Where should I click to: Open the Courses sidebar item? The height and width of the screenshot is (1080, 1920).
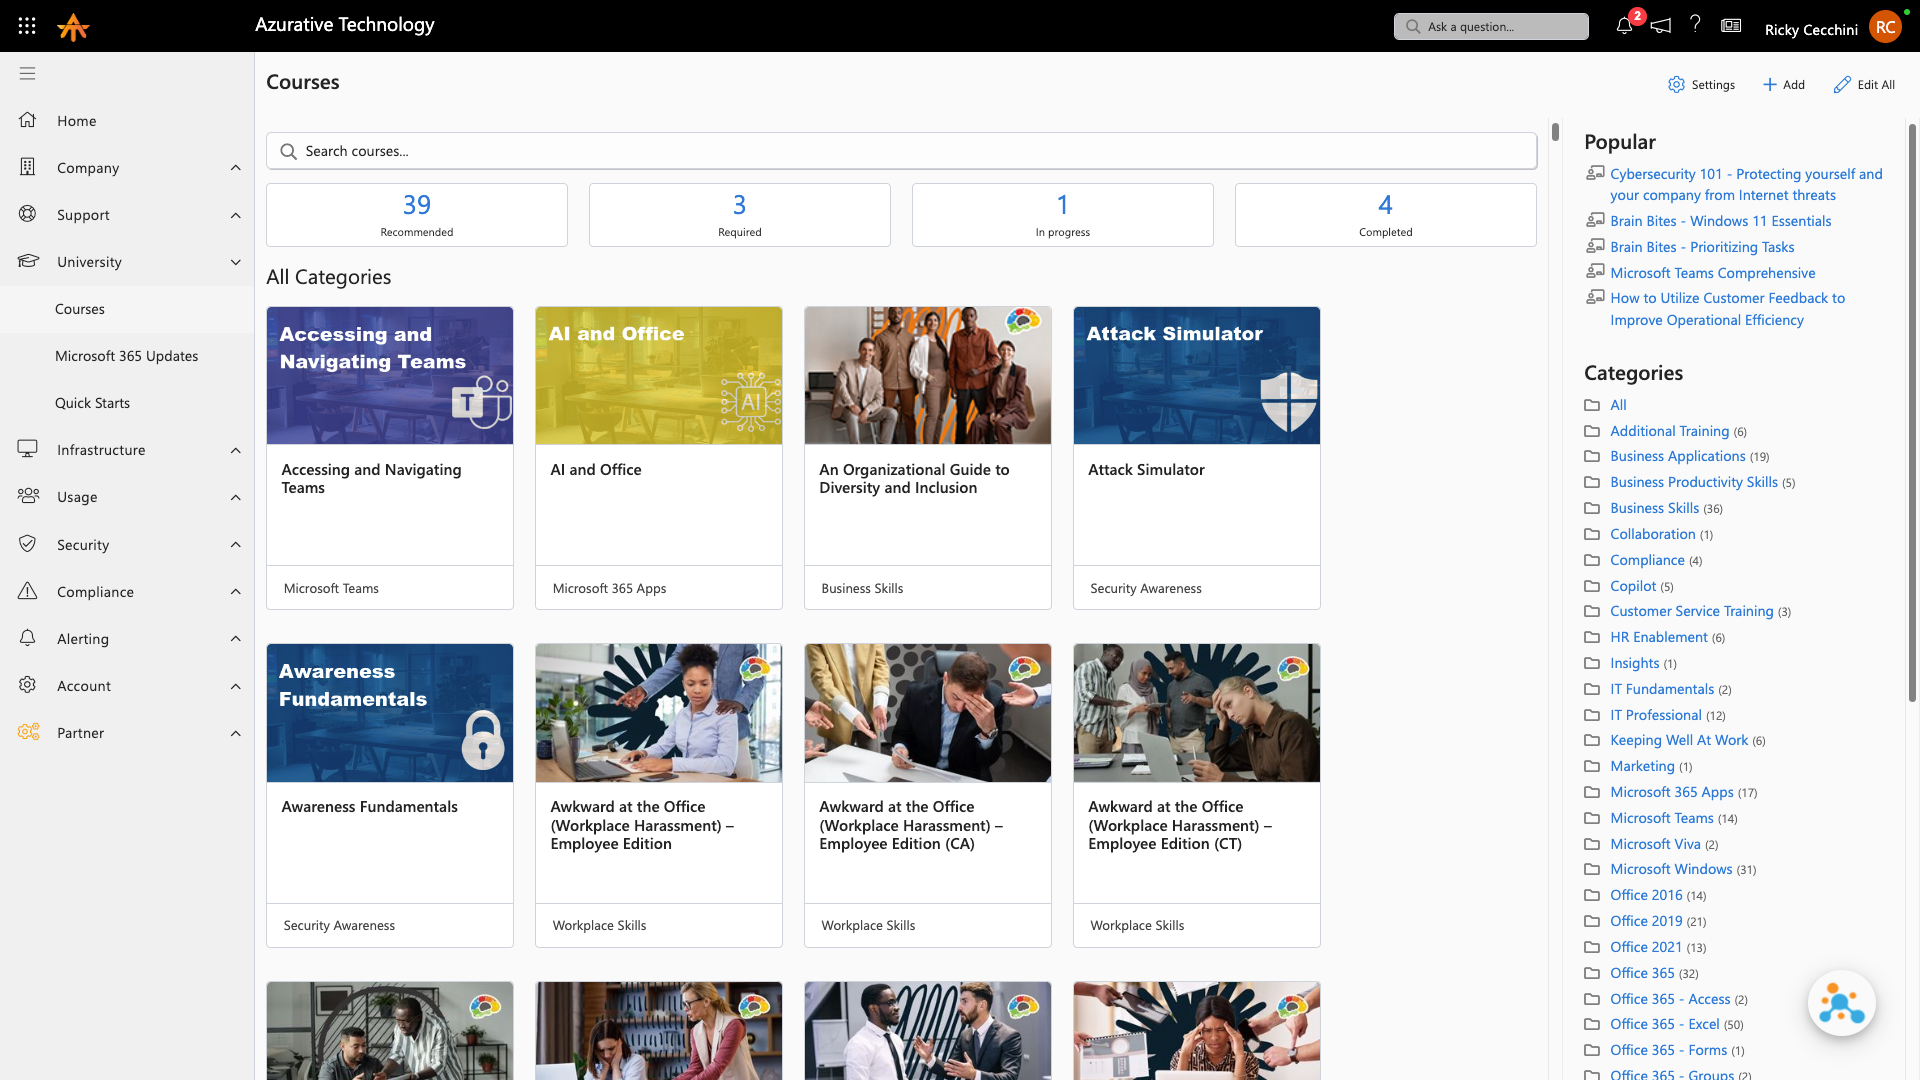127,309
